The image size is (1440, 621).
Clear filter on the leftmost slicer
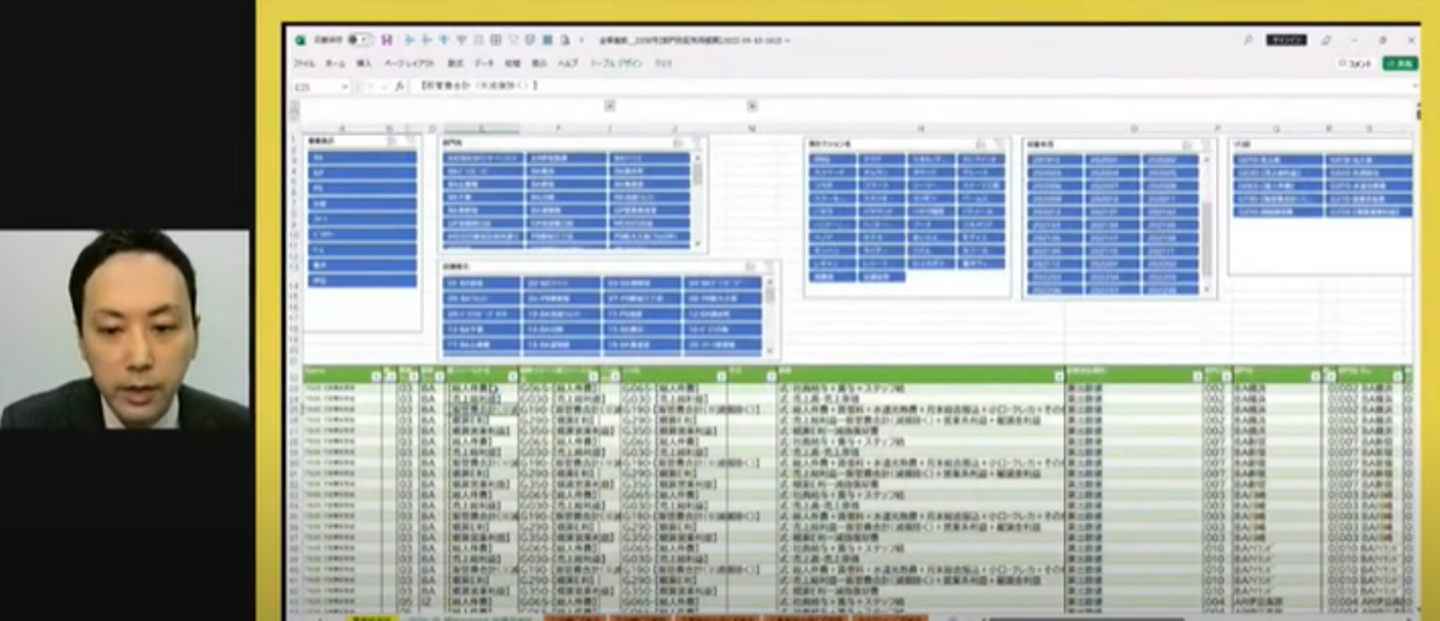(x=408, y=142)
